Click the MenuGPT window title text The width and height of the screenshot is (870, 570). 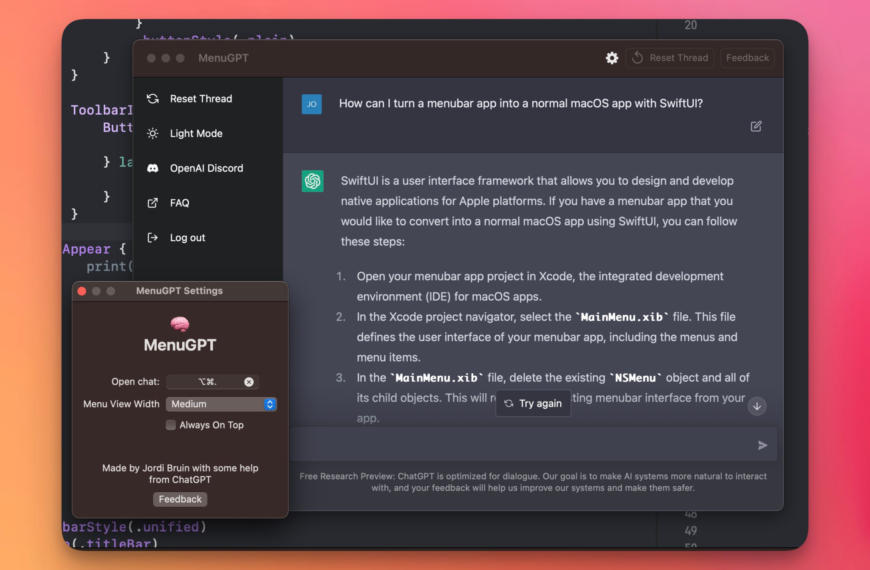[x=224, y=58]
